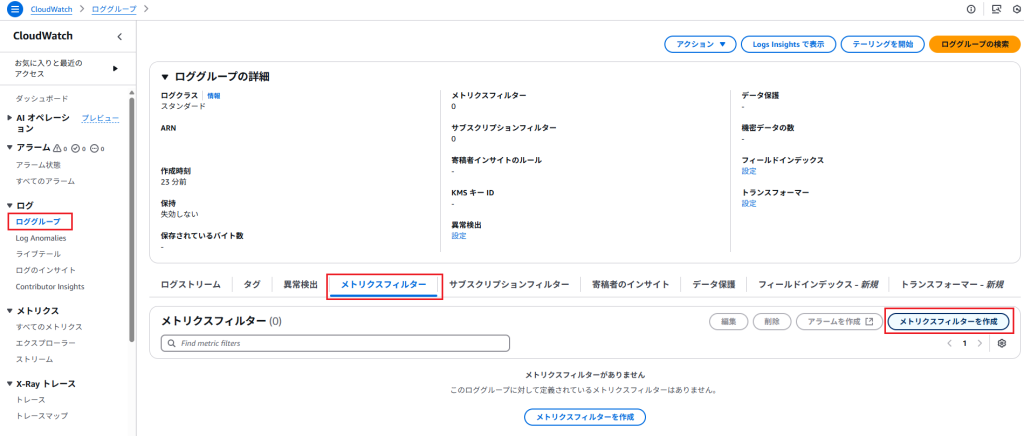This screenshot has height=436, width=1024.
Task: Click the info icon in top bar
Action: 971,9
